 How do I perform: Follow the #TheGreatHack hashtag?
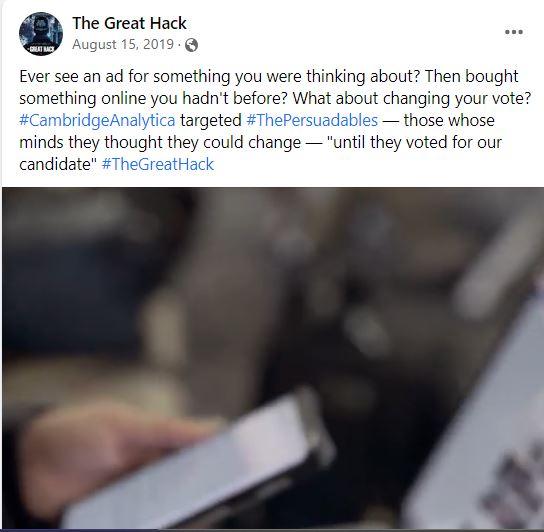coord(158,164)
